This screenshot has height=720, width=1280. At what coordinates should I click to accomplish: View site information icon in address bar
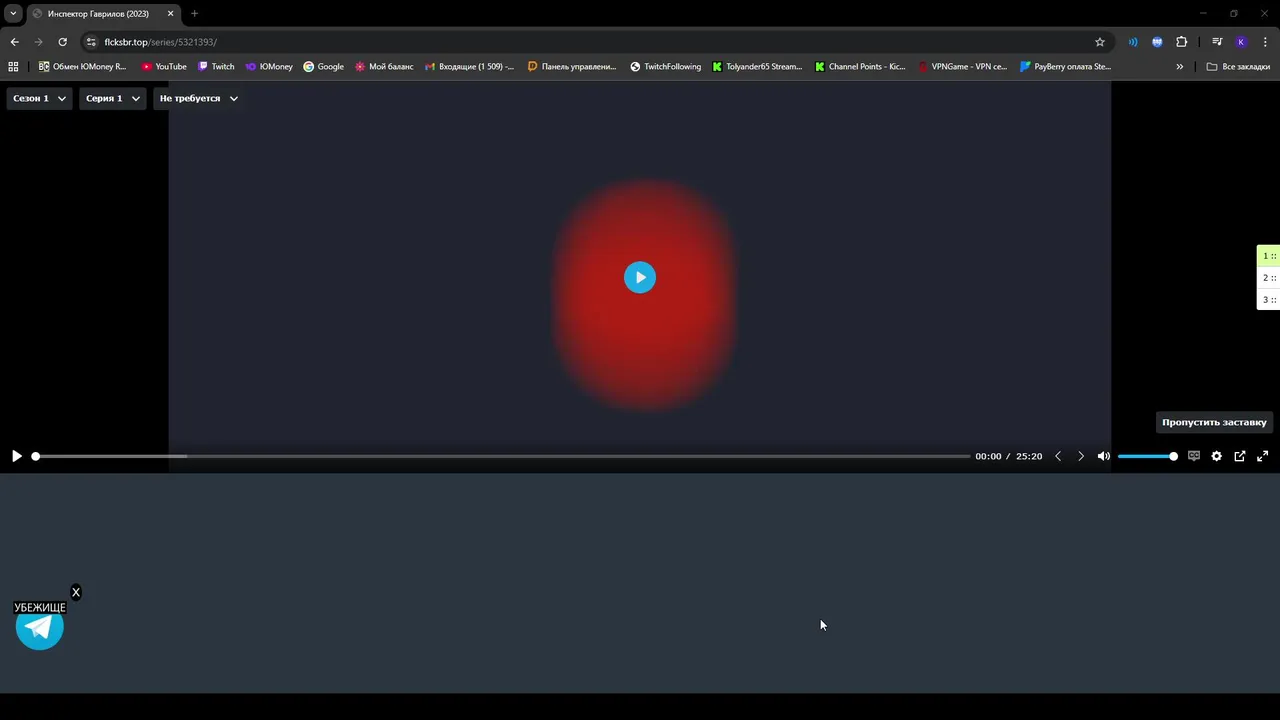tap(91, 42)
